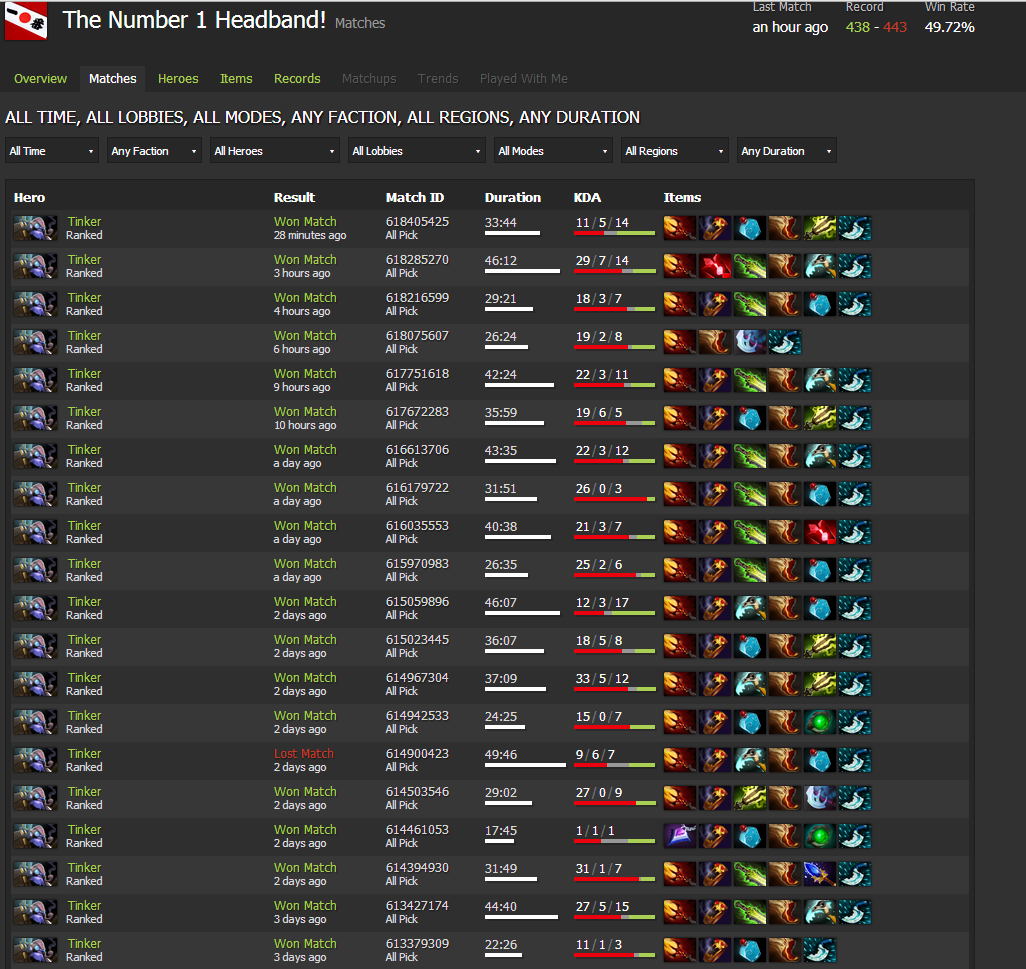Click duration 17:45 value
The height and width of the screenshot is (969, 1026).
(501, 830)
